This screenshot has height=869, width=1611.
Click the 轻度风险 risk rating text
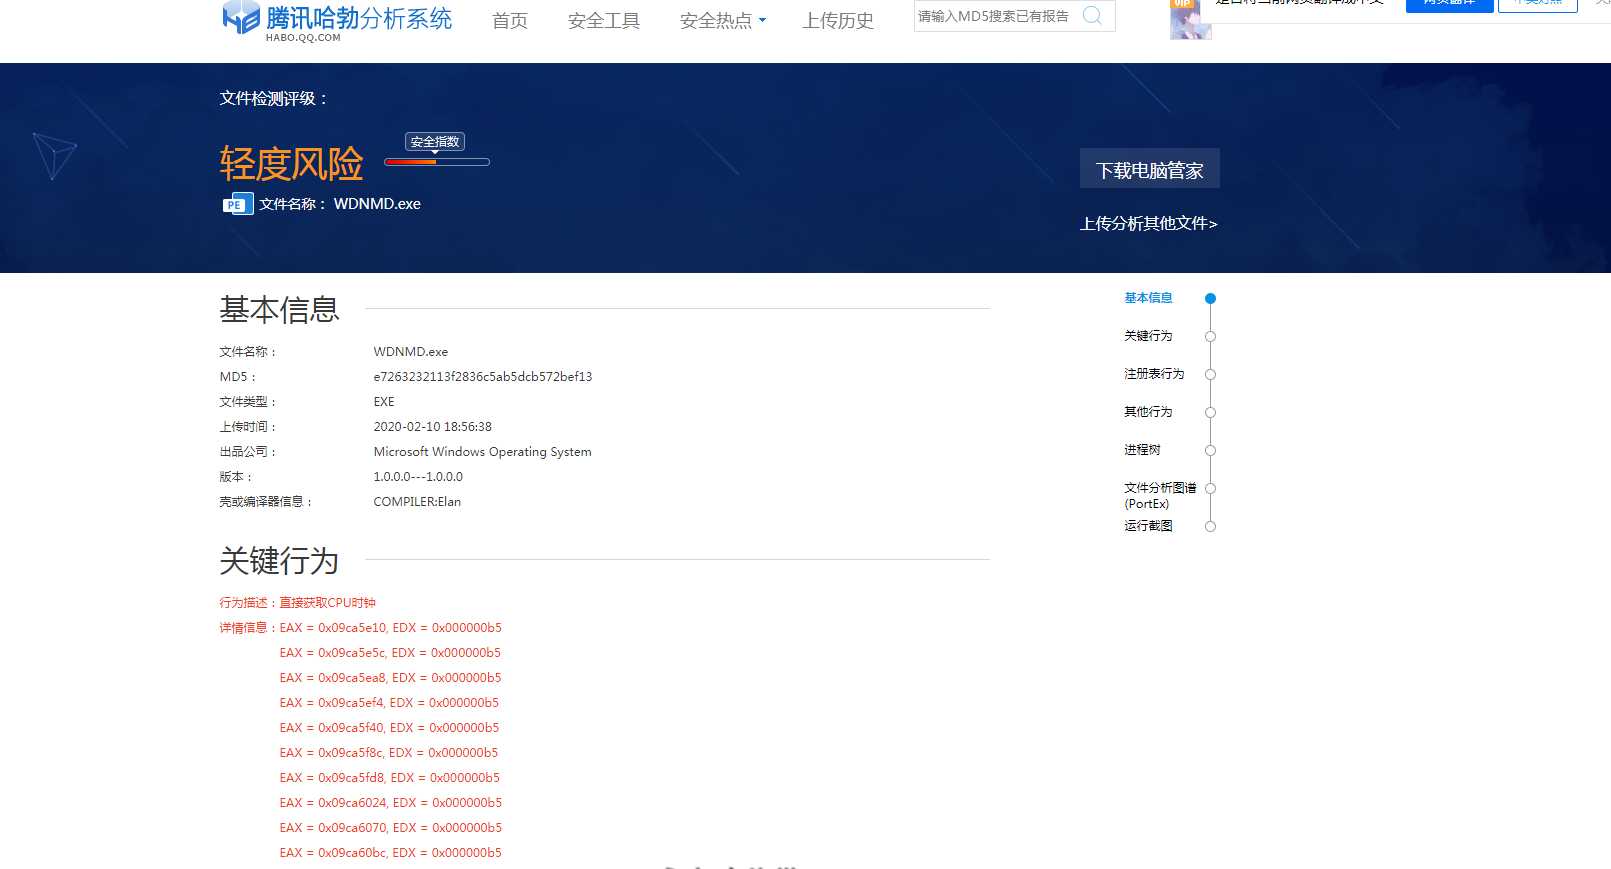(292, 164)
